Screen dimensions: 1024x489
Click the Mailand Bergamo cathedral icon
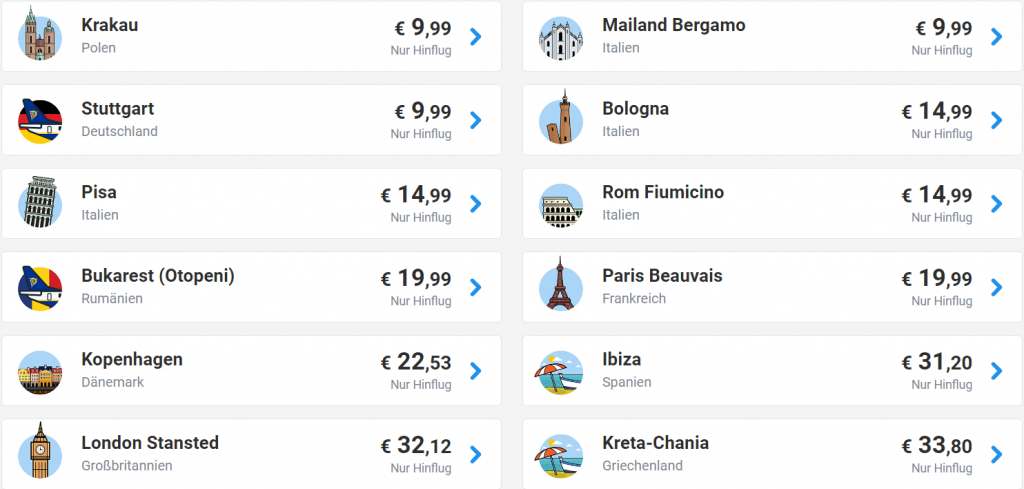pos(561,38)
